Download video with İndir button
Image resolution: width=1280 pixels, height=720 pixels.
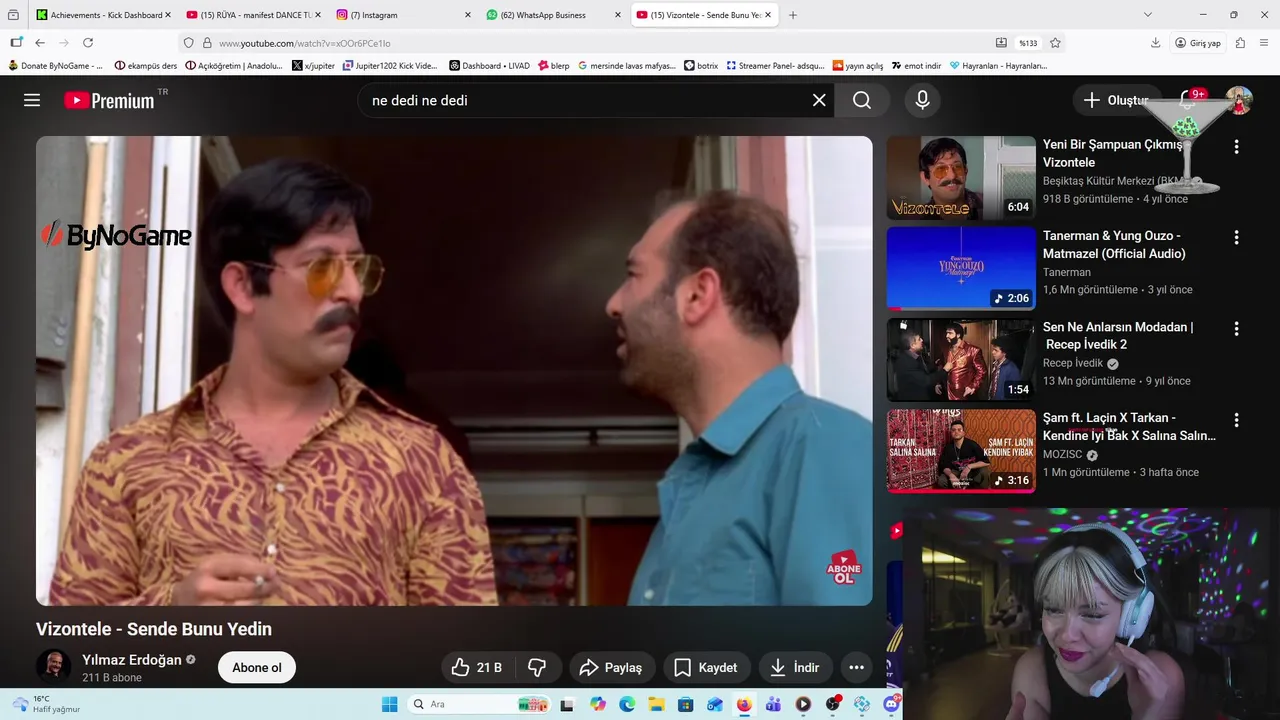tap(795, 667)
